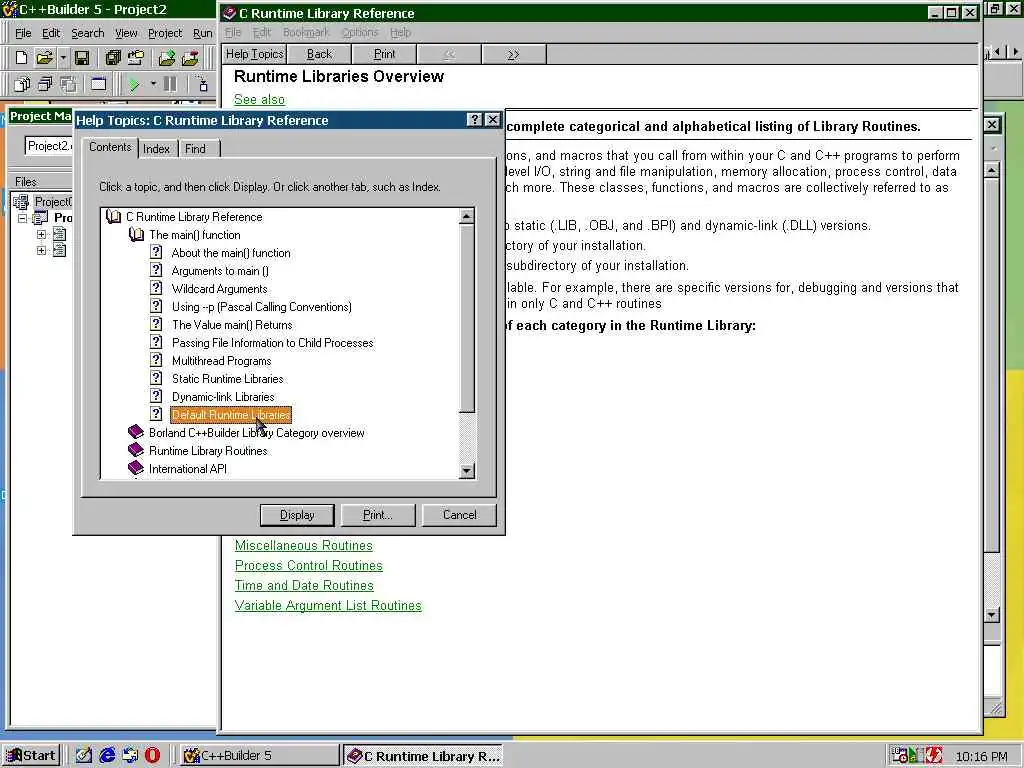Open the Bookmark menu in help window
The width and height of the screenshot is (1024, 768).
coord(306,32)
